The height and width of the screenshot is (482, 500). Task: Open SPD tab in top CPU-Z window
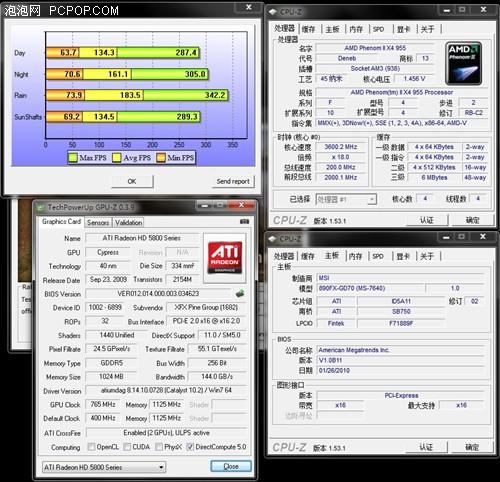point(378,29)
